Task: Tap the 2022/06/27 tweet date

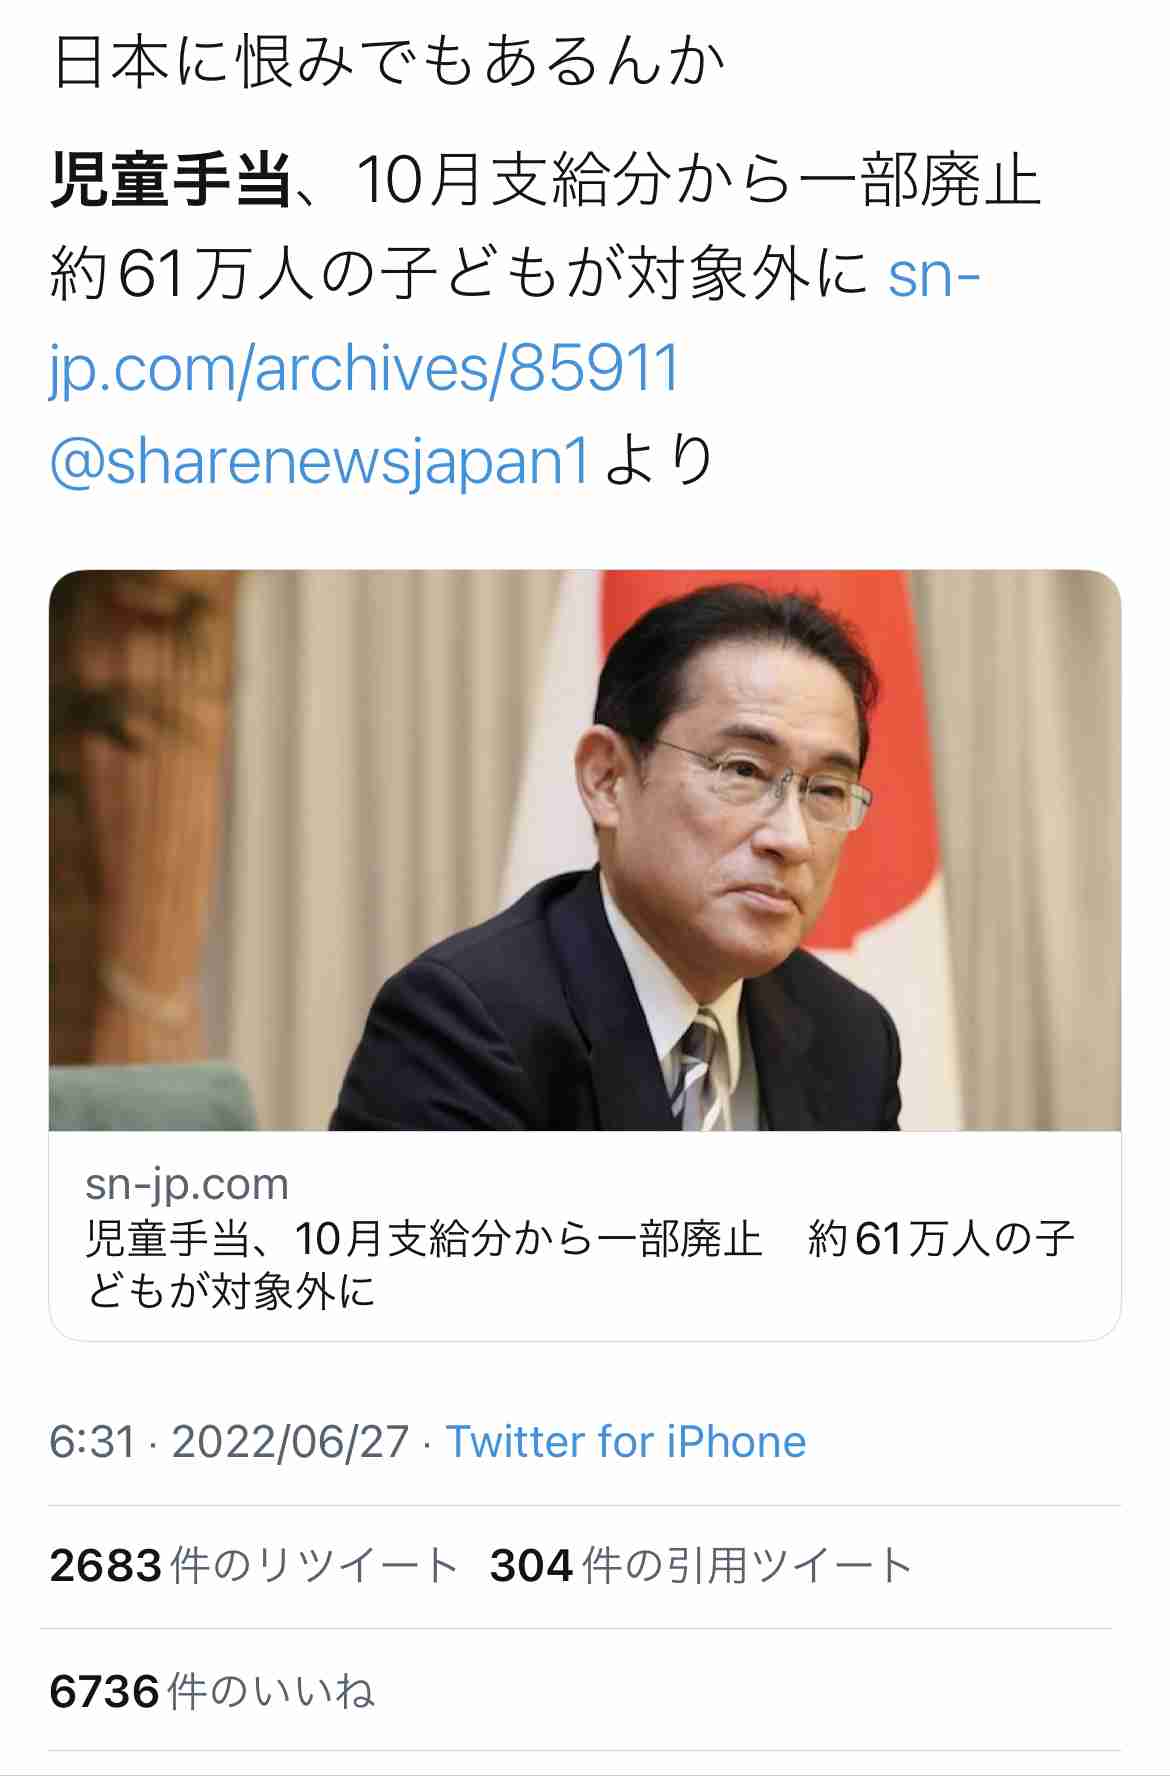Action: point(290,1442)
